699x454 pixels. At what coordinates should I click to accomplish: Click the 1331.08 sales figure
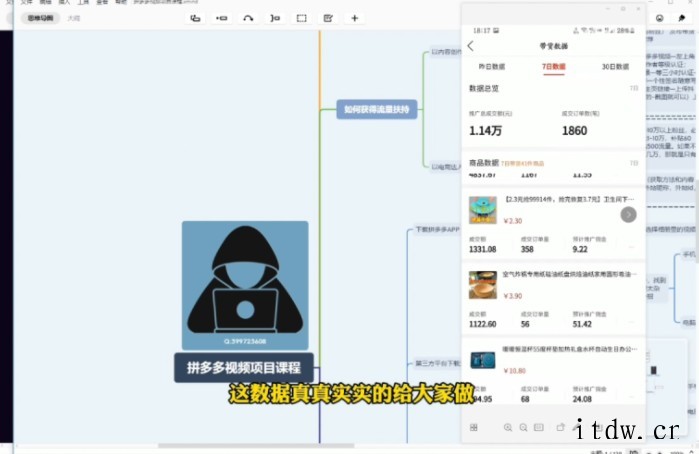pos(482,249)
